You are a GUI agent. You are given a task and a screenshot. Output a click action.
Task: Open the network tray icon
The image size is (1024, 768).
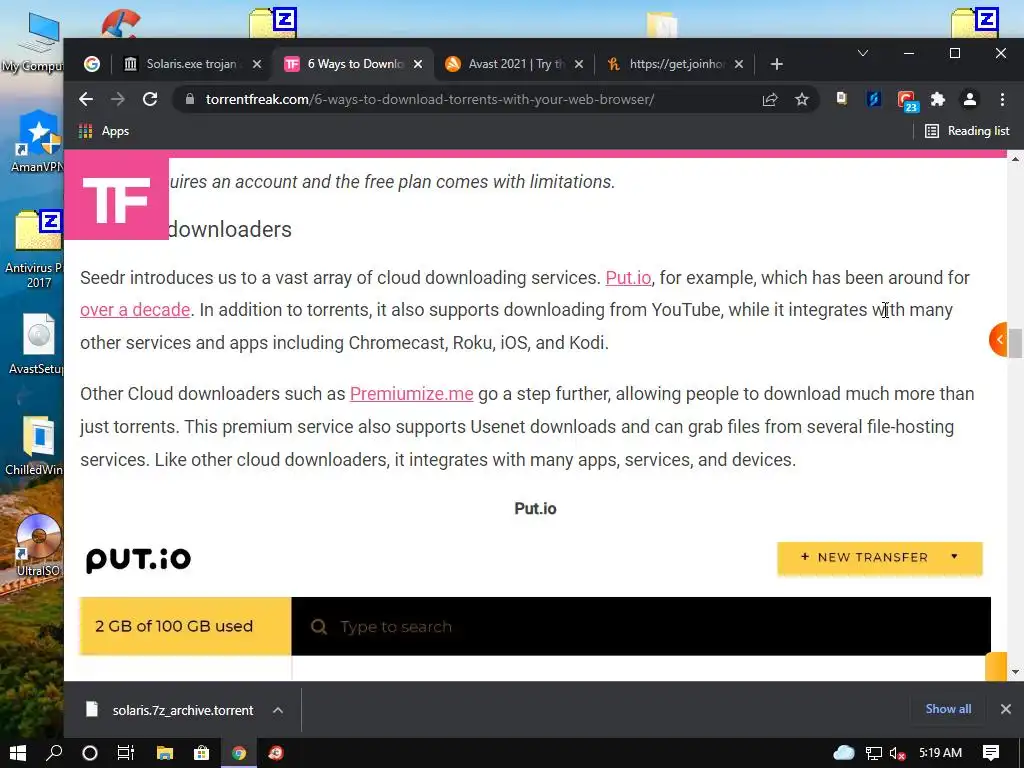pyautogui.click(x=873, y=753)
